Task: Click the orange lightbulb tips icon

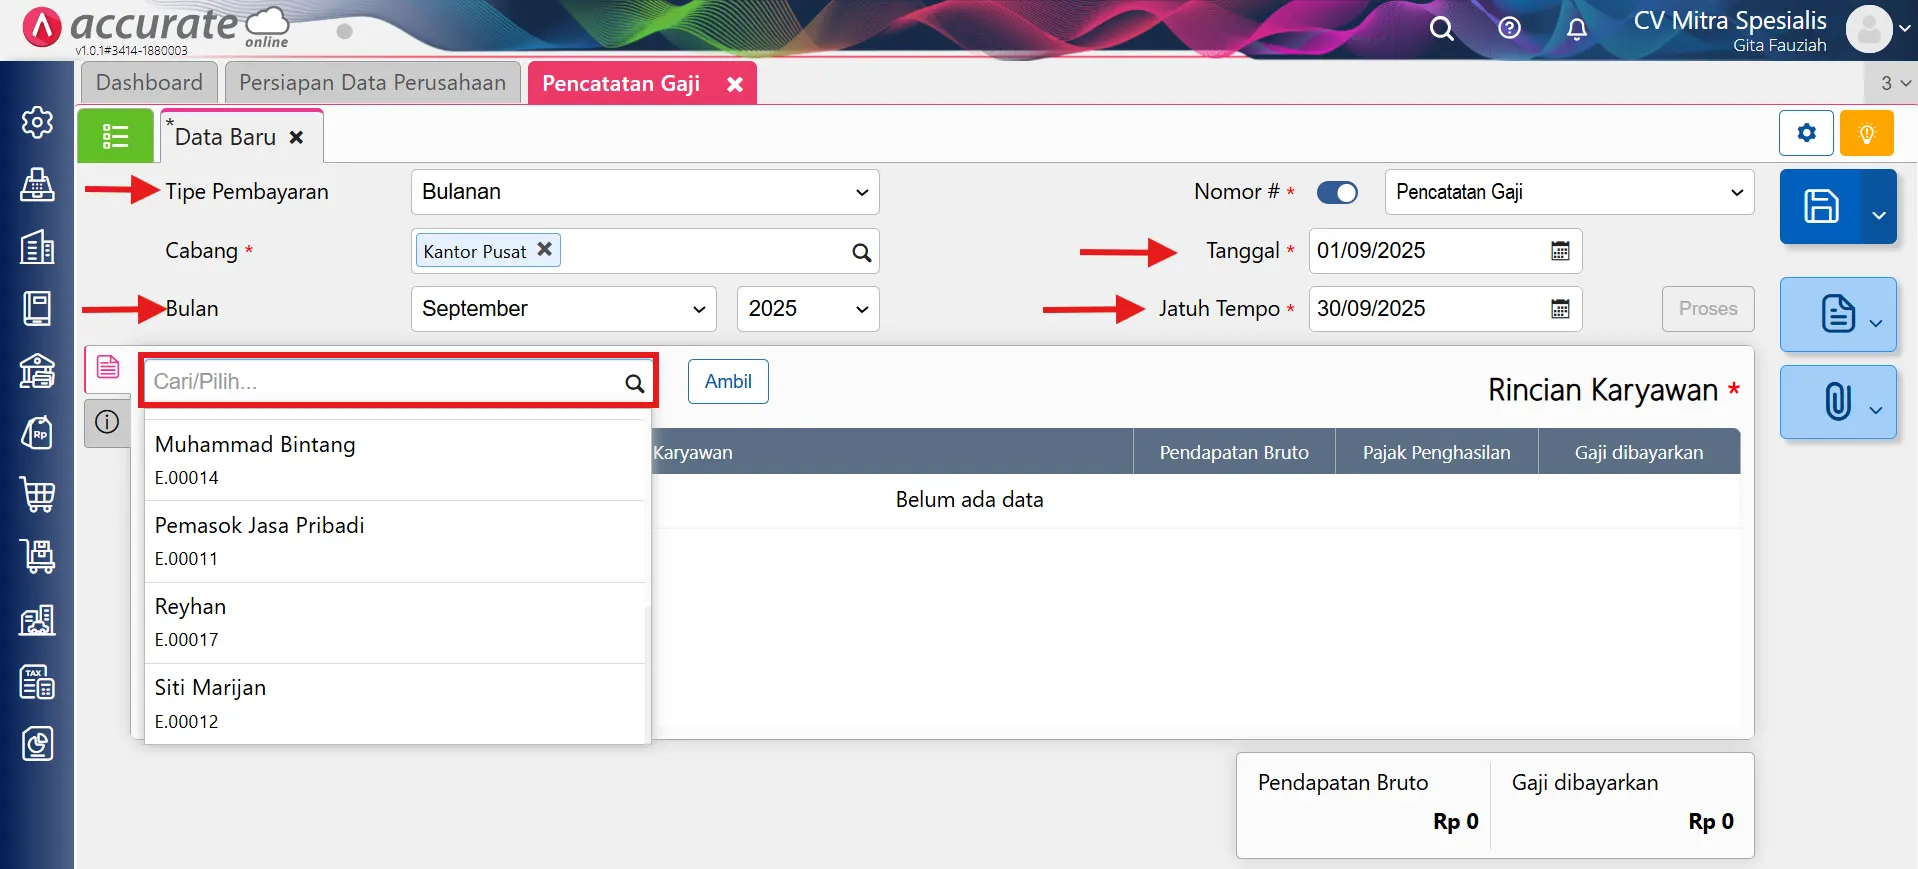Action: (1865, 133)
